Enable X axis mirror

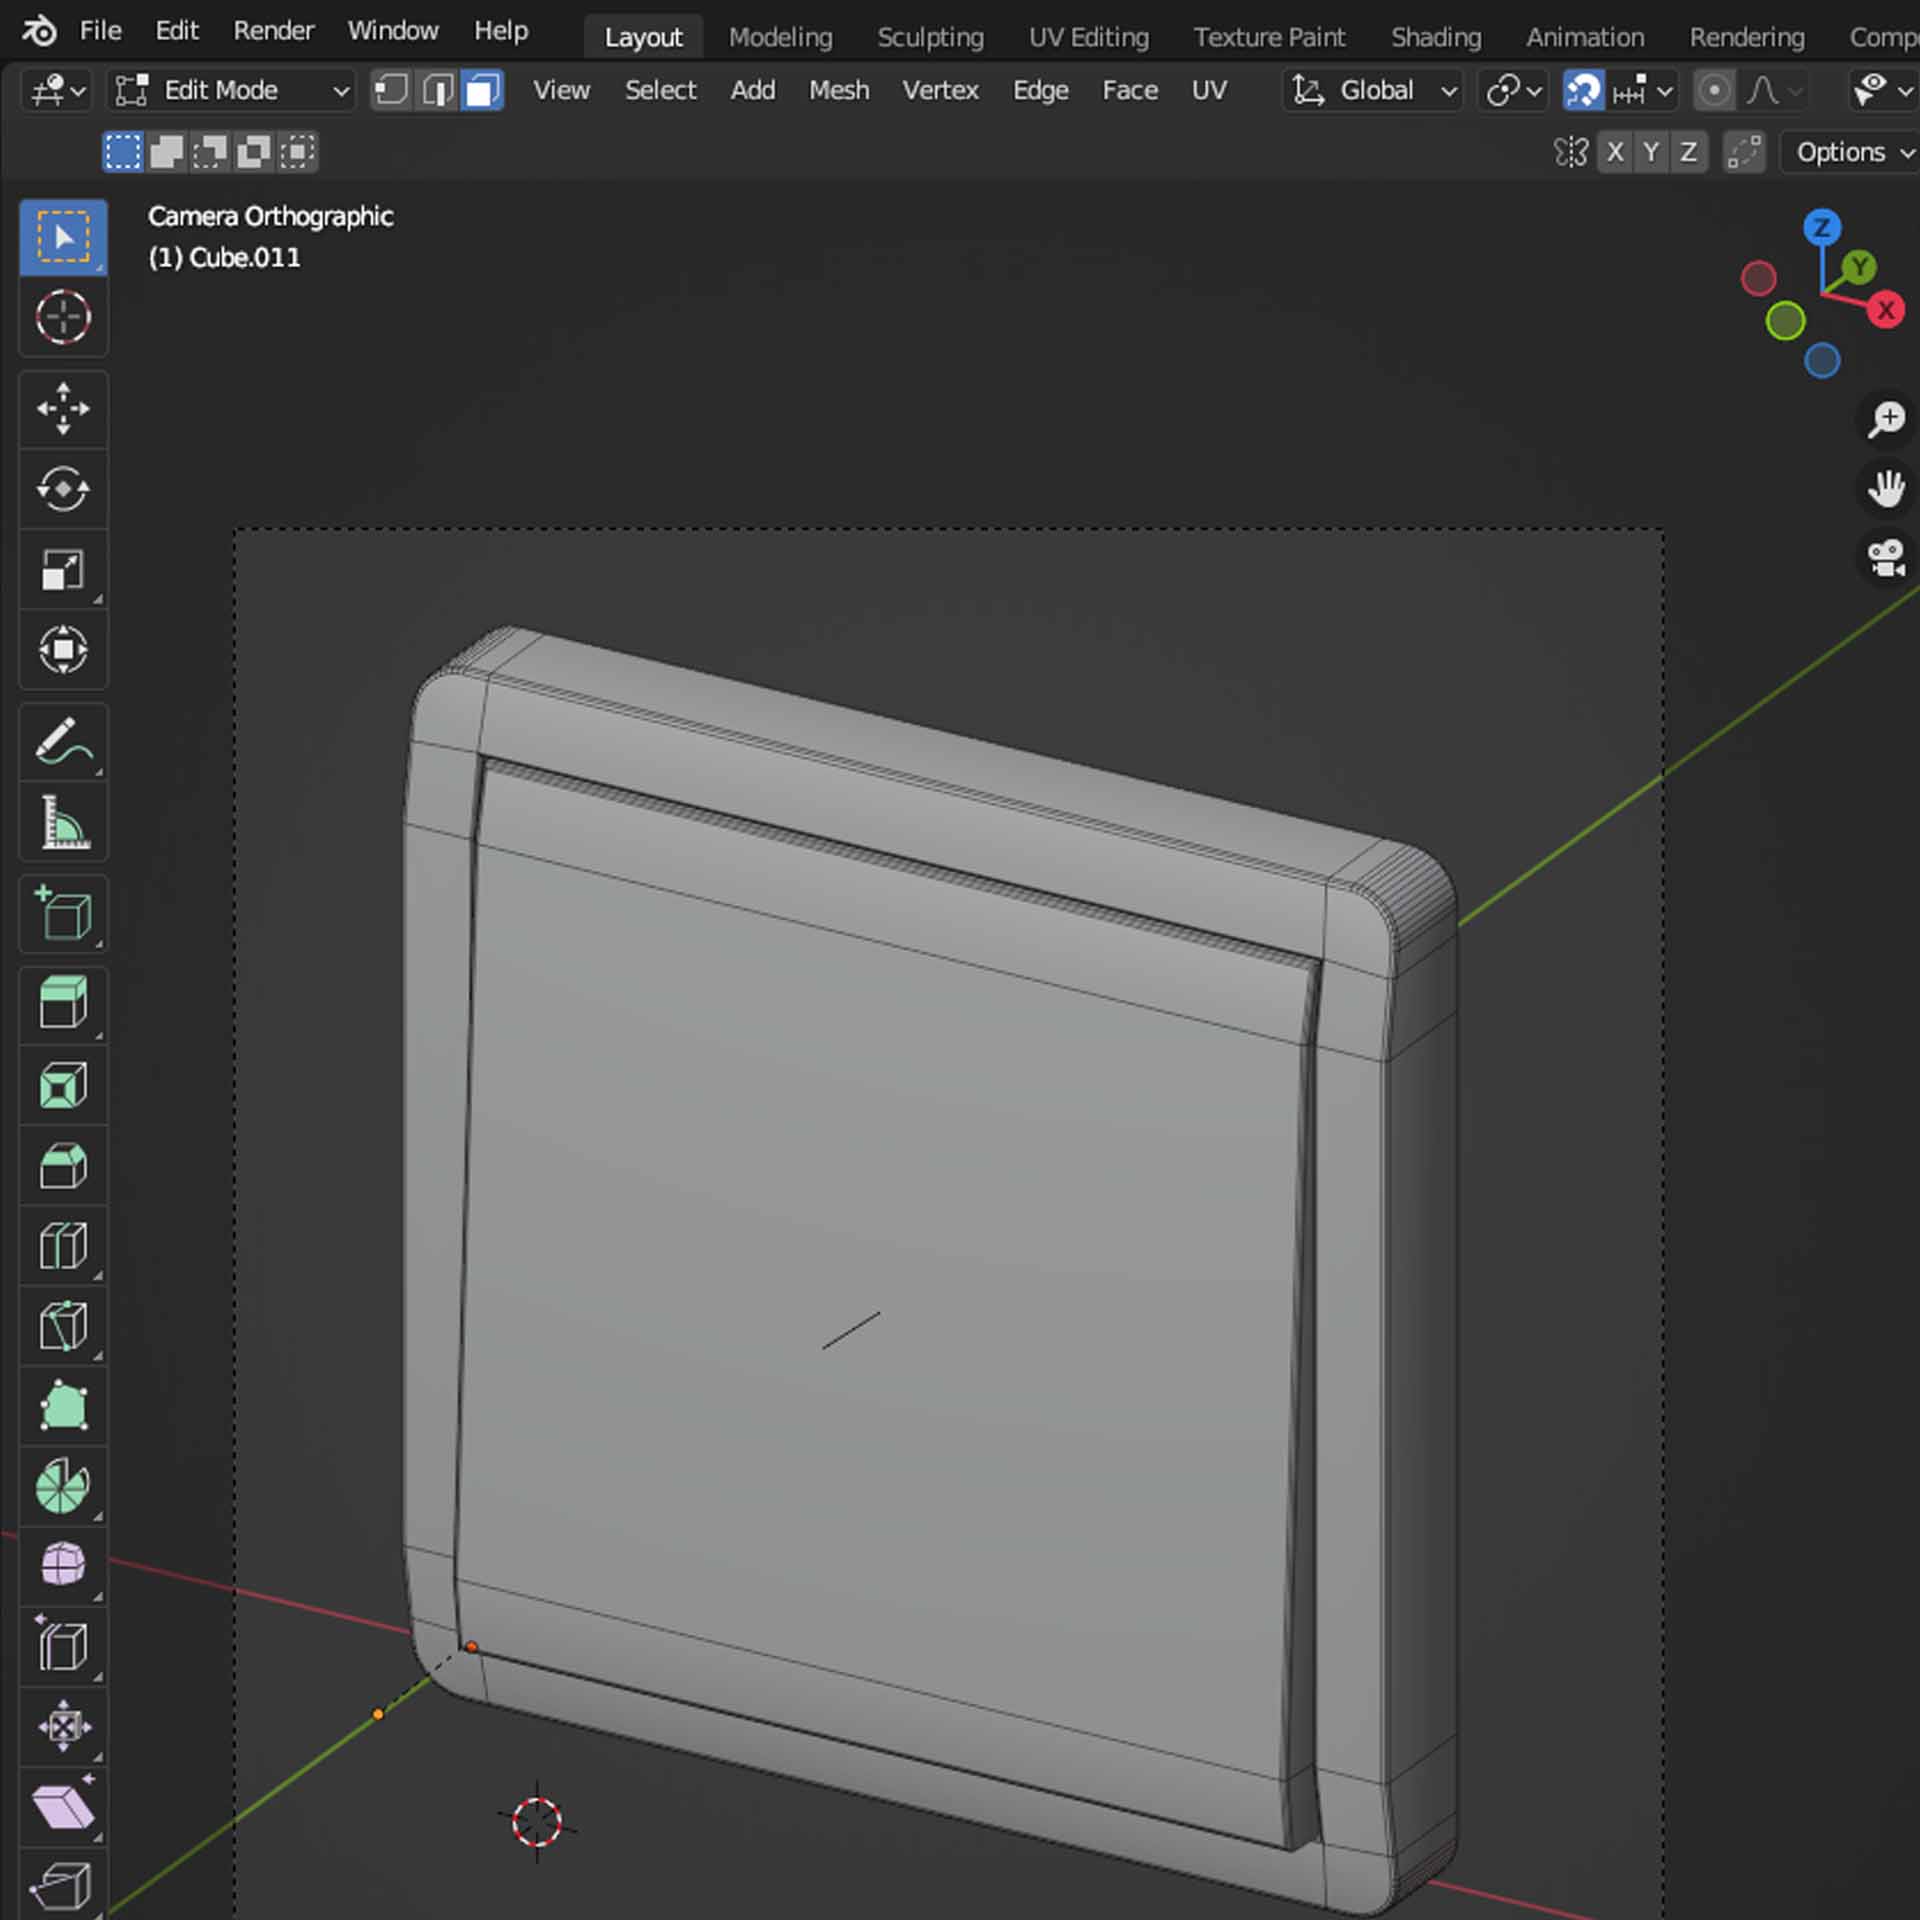point(1614,152)
